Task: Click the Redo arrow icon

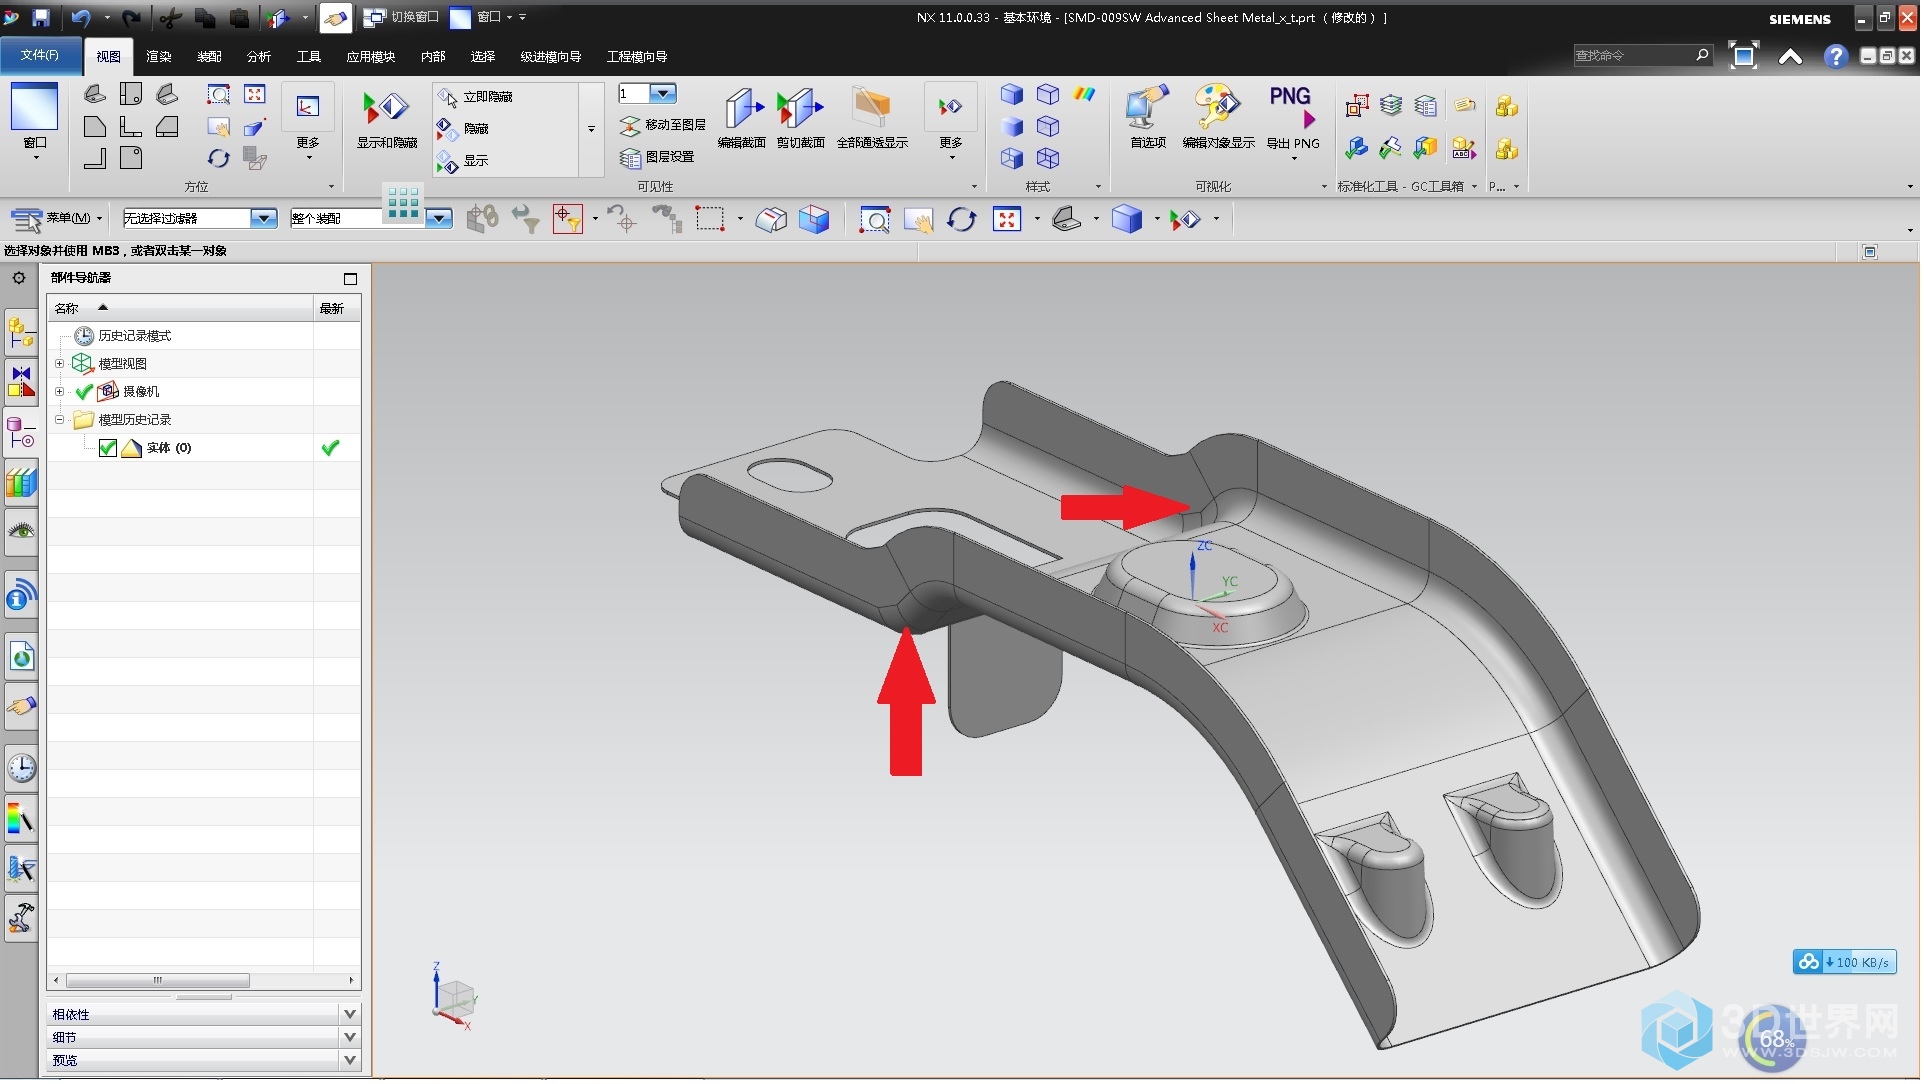Action: point(131,18)
